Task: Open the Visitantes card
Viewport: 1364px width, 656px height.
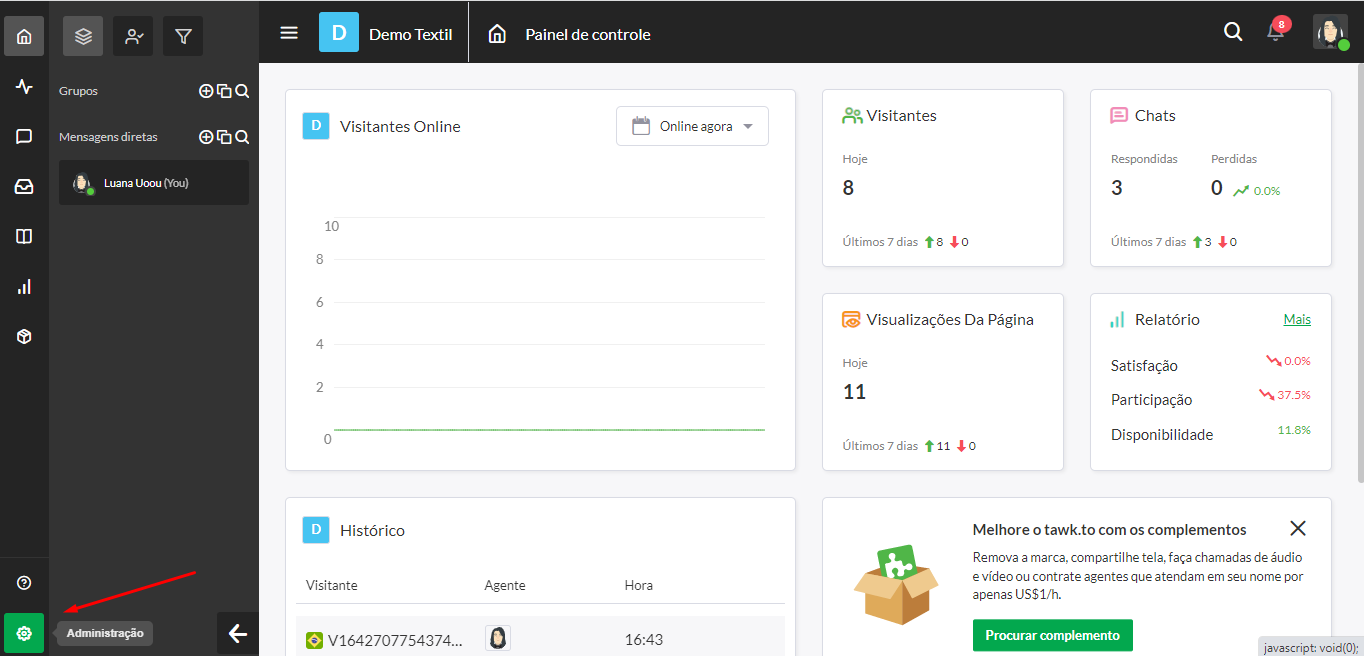Action: 943,178
